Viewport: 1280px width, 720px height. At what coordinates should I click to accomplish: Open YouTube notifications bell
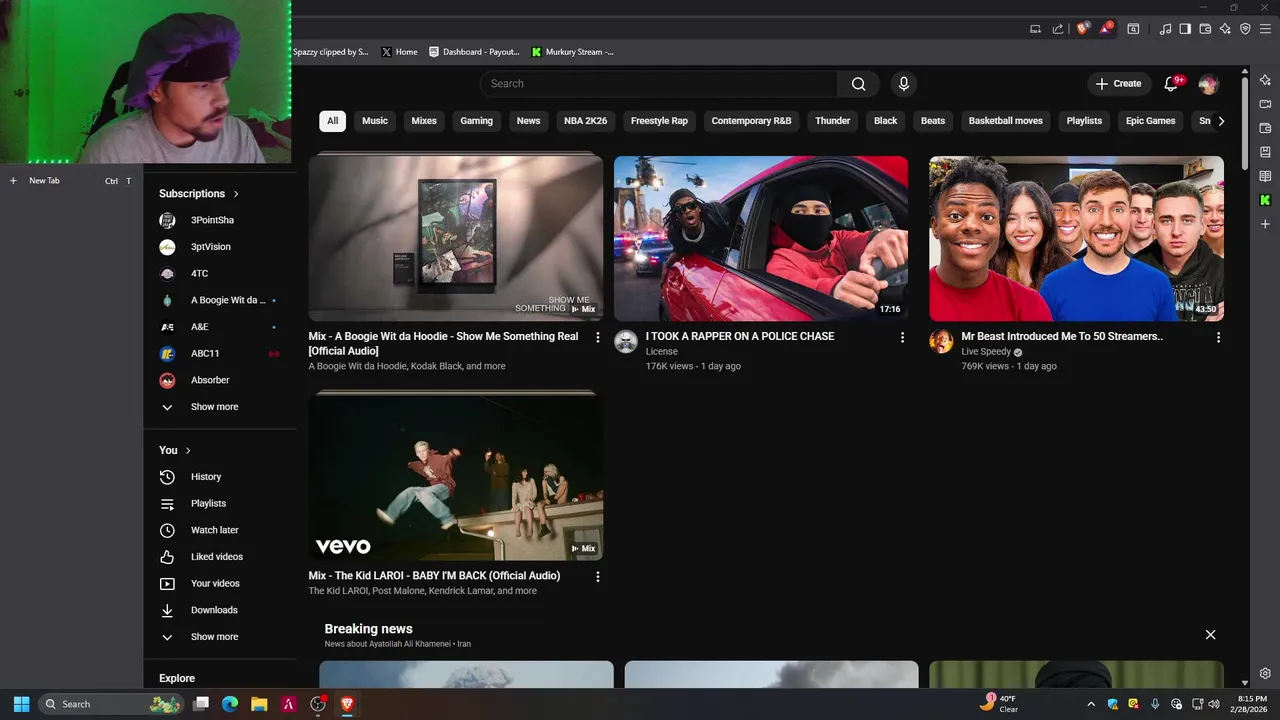click(1171, 84)
